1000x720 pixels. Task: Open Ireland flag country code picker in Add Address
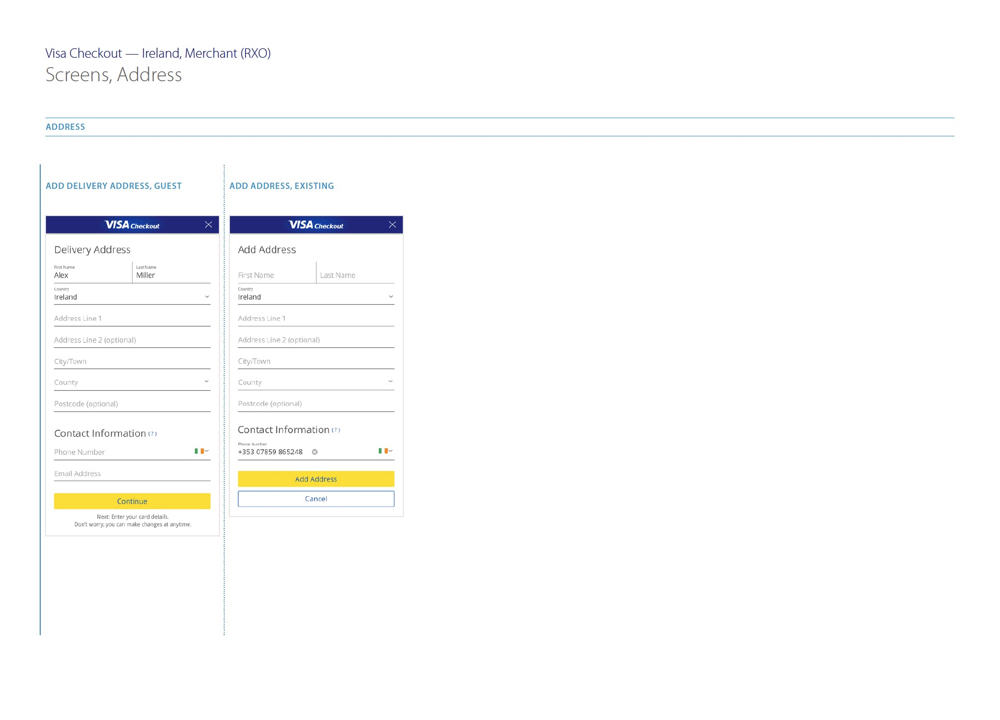[385, 451]
